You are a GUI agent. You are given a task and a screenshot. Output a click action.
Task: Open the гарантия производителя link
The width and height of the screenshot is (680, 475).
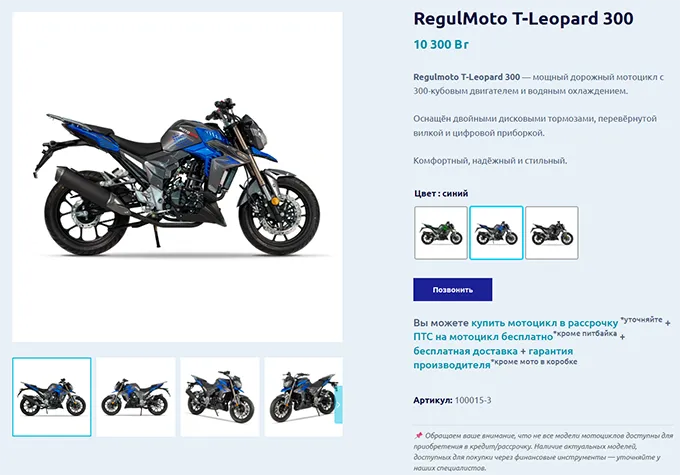(493, 358)
